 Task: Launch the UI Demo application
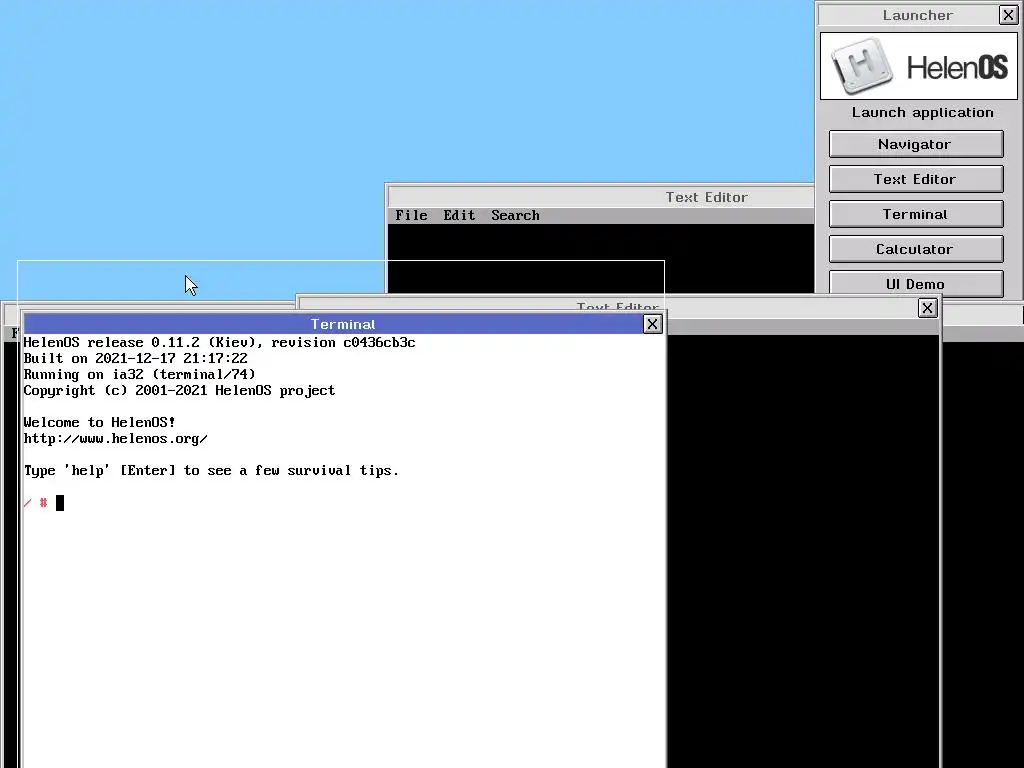tap(916, 284)
